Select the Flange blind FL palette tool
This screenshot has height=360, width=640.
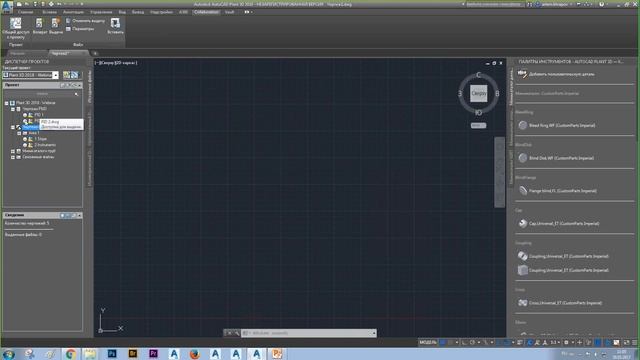(x=558, y=191)
